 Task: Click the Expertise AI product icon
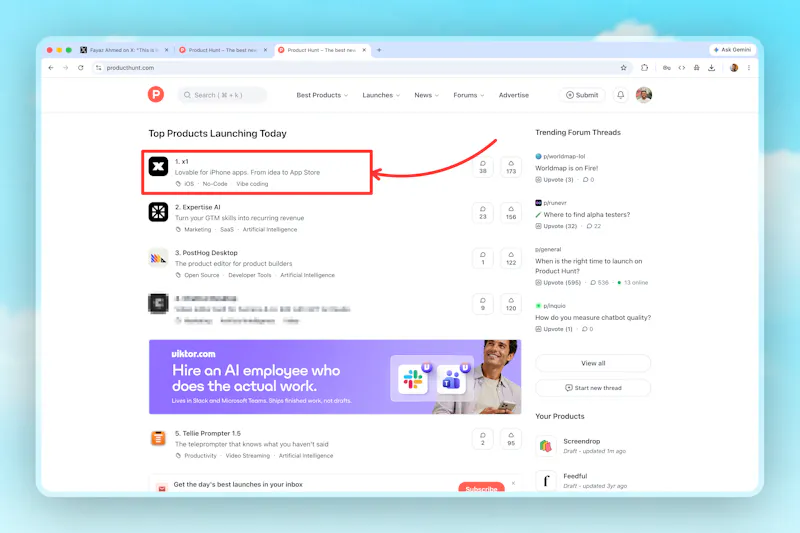[x=158, y=212]
